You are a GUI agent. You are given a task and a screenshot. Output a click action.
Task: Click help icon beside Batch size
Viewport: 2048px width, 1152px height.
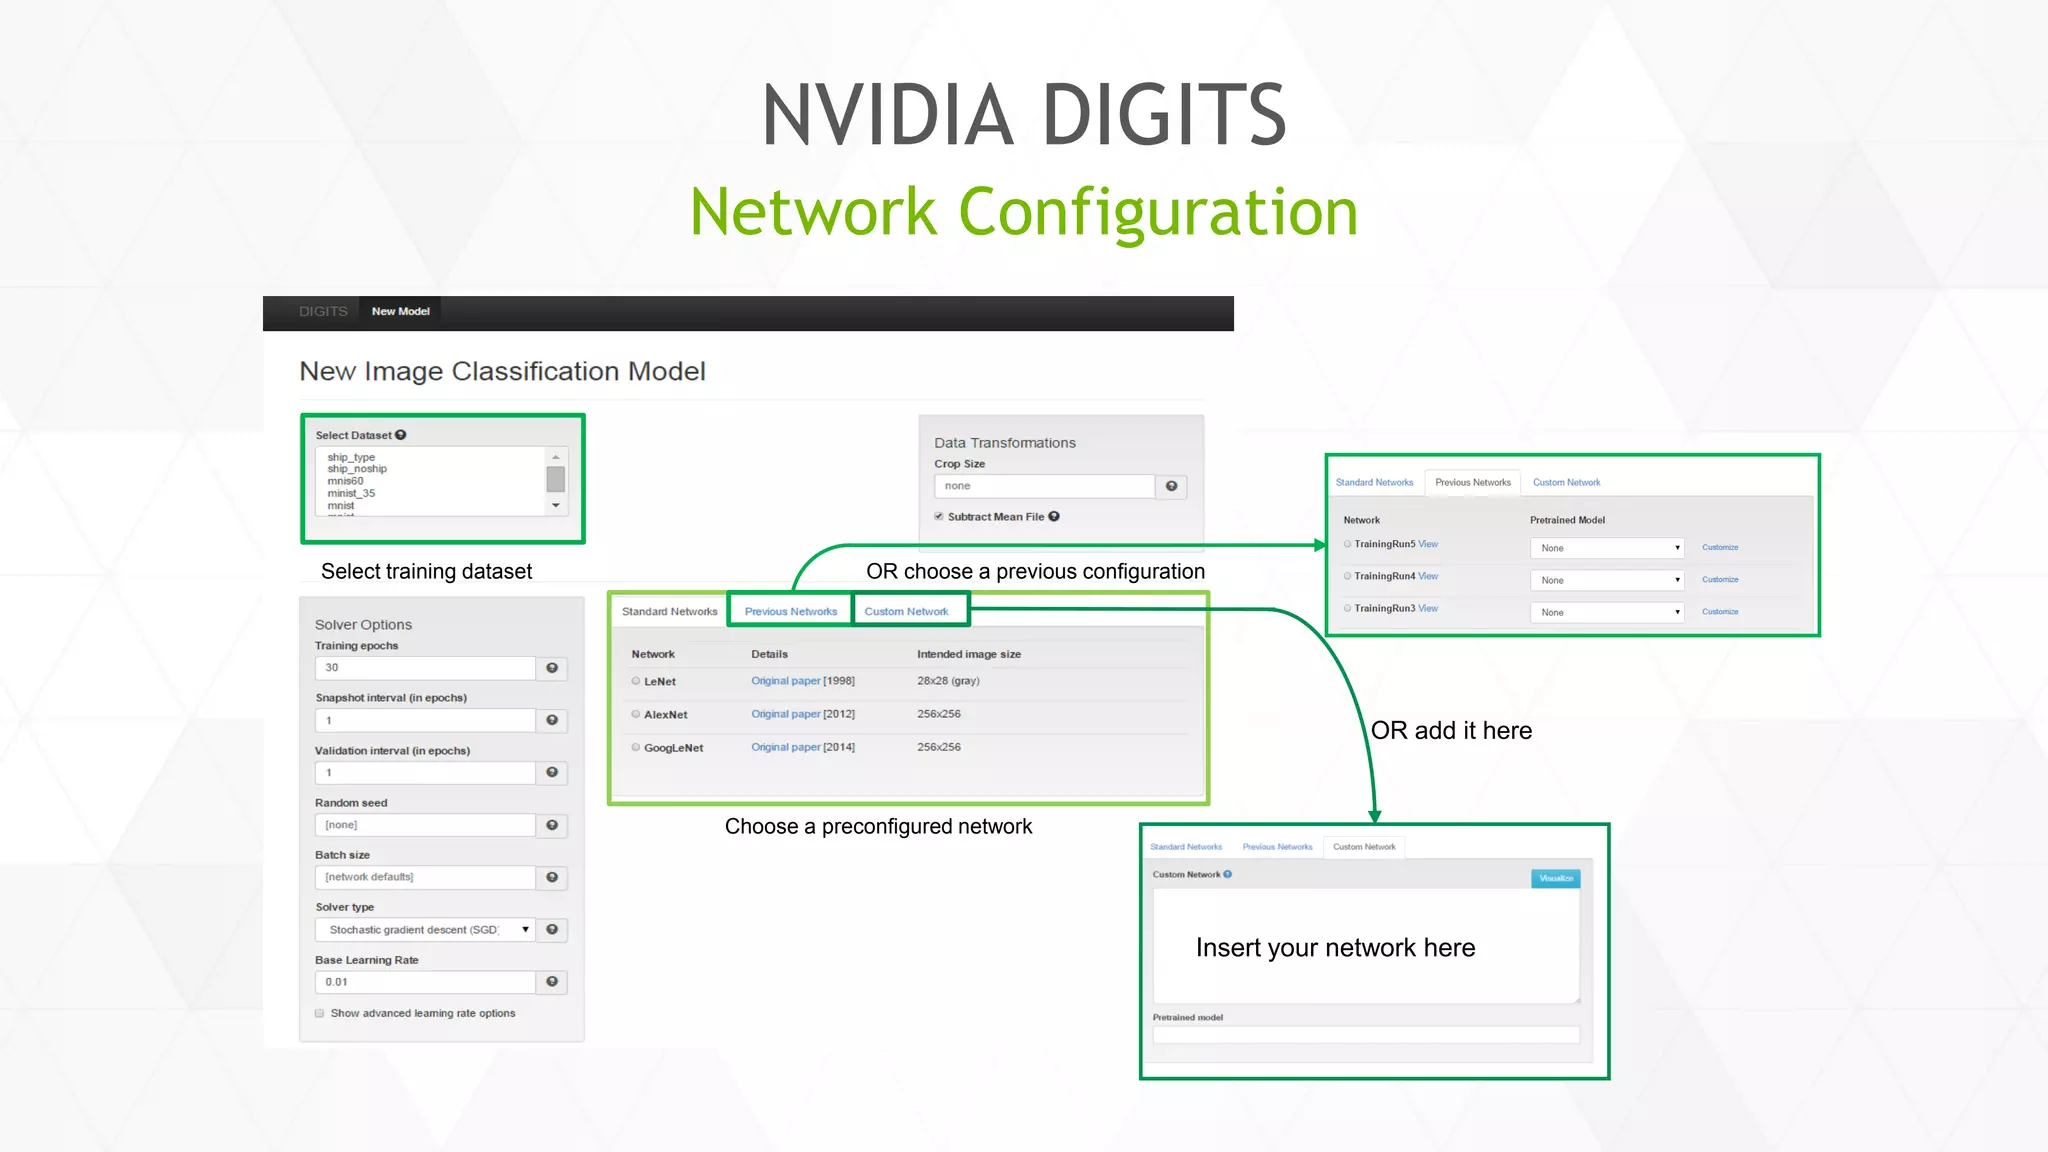552,877
